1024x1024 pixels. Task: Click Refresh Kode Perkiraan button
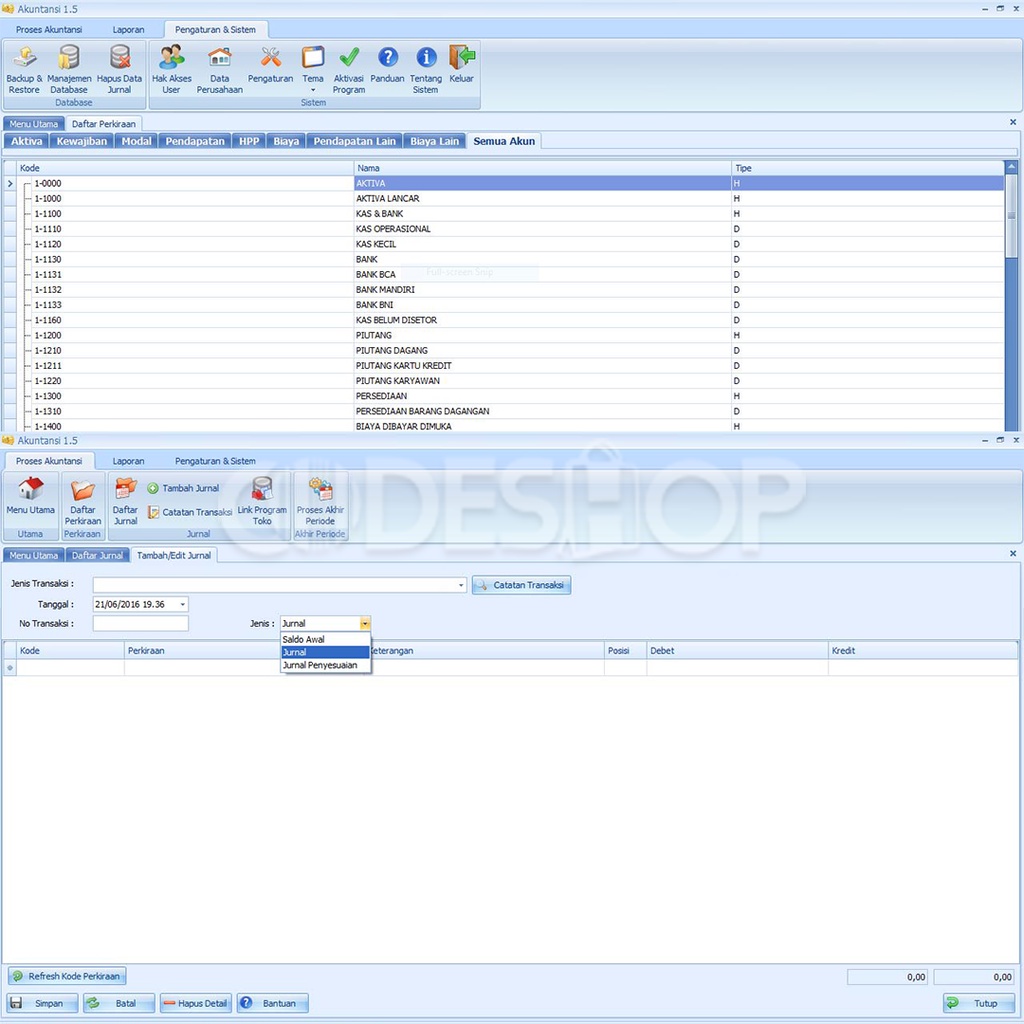pyautogui.click(x=67, y=976)
